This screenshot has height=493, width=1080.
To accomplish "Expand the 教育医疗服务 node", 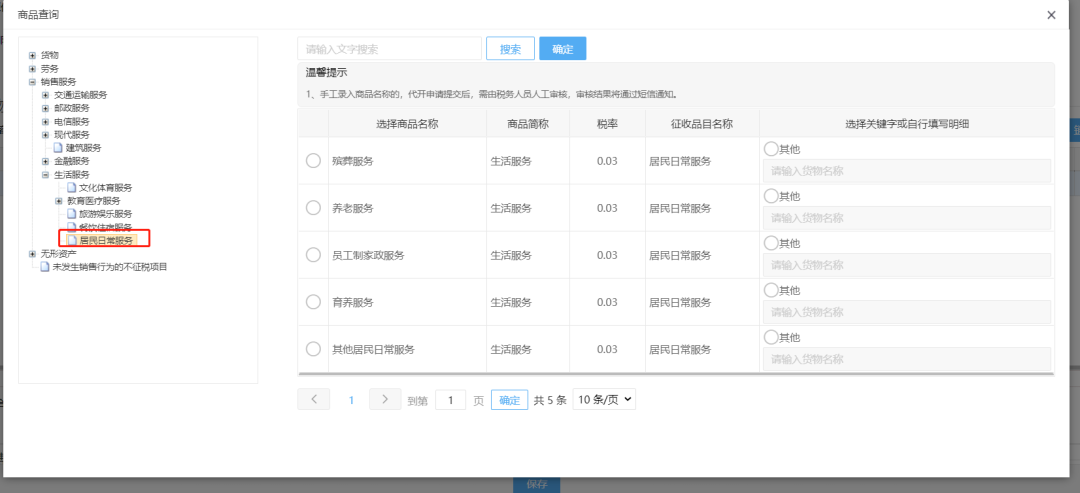I will pos(59,201).
